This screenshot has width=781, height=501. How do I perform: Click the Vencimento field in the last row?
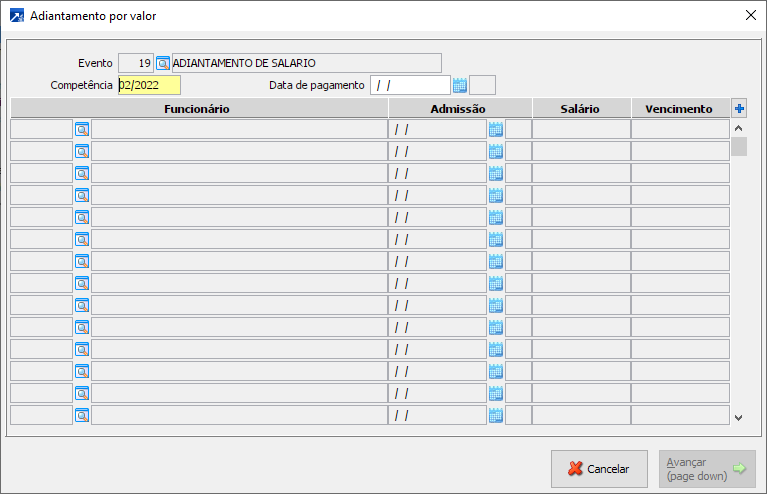coord(680,415)
